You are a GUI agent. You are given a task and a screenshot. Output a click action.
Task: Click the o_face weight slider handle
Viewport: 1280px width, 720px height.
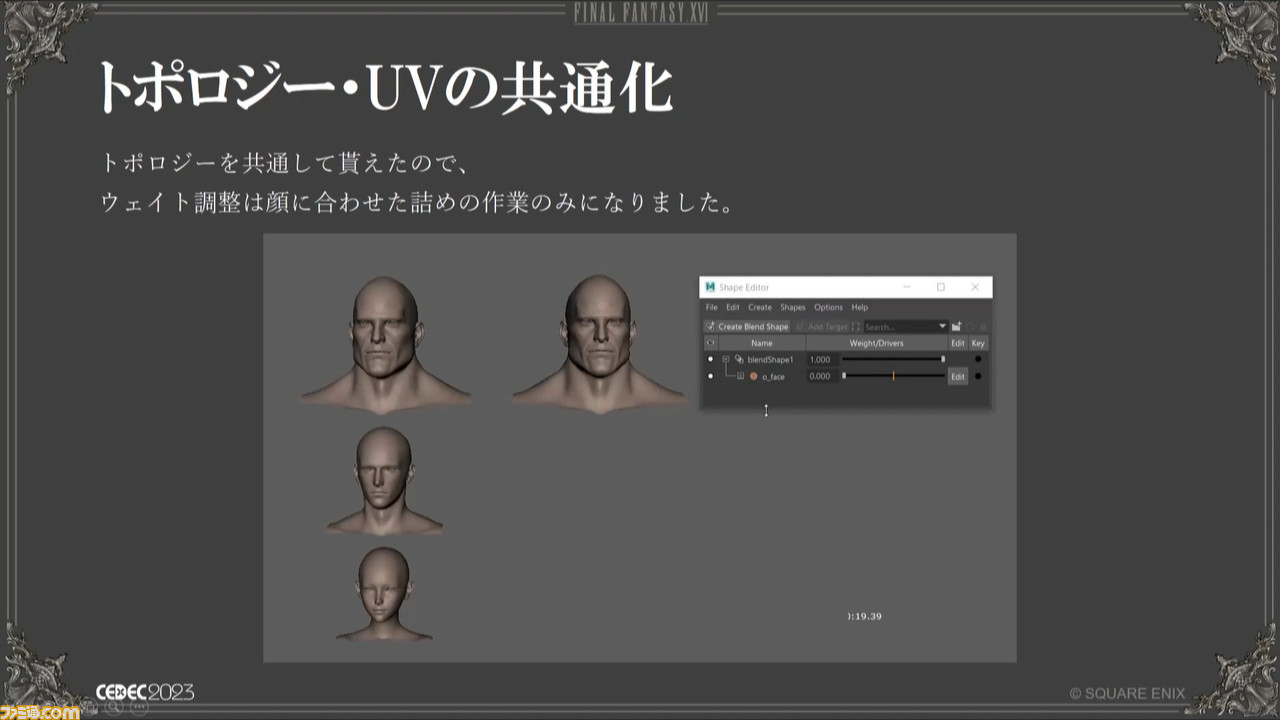pyautogui.click(x=844, y=376)
